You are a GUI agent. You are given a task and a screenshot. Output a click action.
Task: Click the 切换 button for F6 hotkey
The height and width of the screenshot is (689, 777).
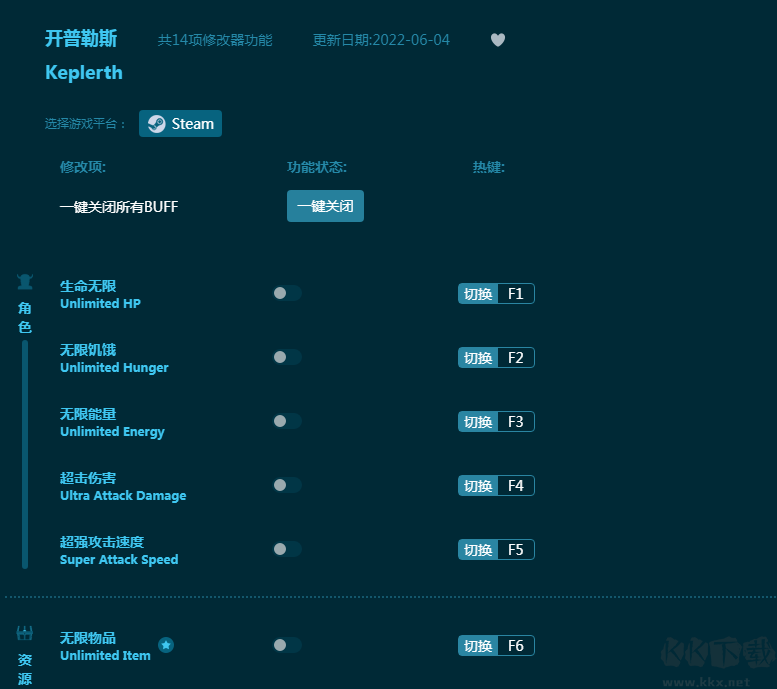point(478,645)
